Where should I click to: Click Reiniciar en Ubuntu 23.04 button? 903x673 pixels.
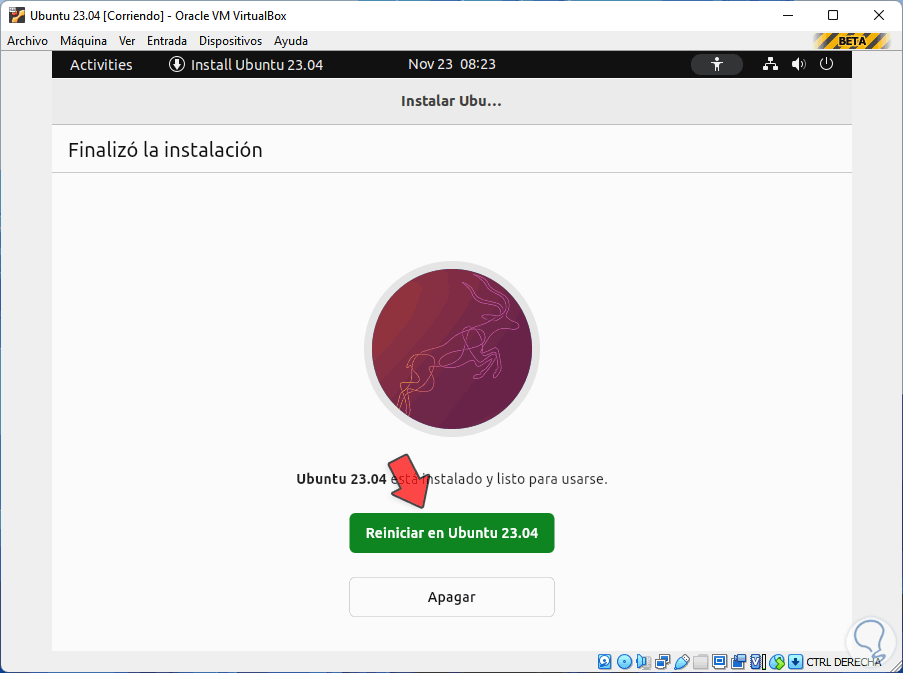coord(452,533)
